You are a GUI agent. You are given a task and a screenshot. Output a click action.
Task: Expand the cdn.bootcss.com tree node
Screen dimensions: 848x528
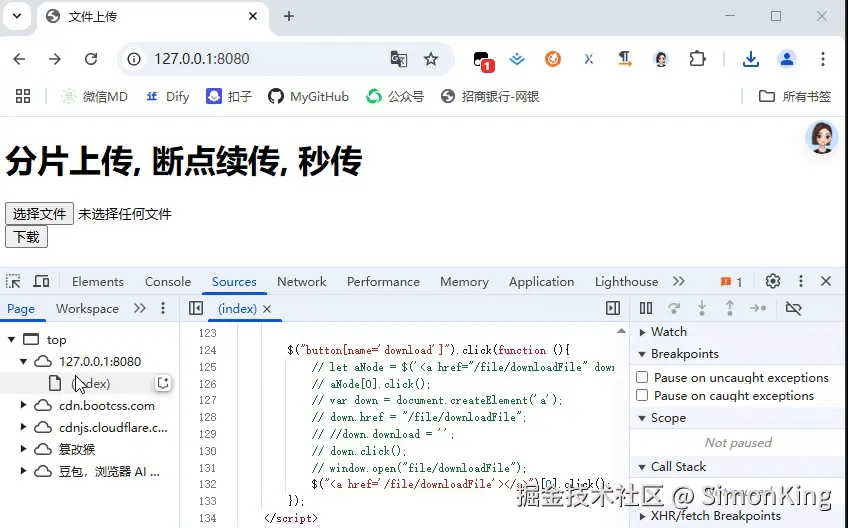point(23,405)
